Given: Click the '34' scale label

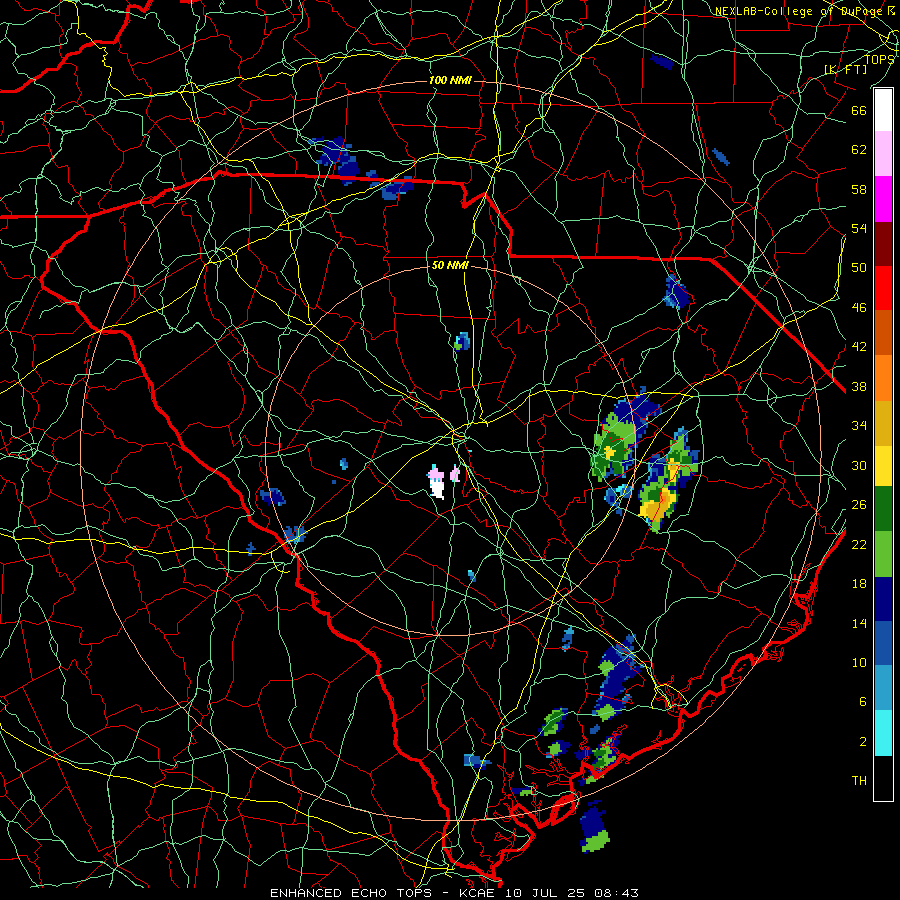Looking at the screenshot, I should [x=859, y=426].
